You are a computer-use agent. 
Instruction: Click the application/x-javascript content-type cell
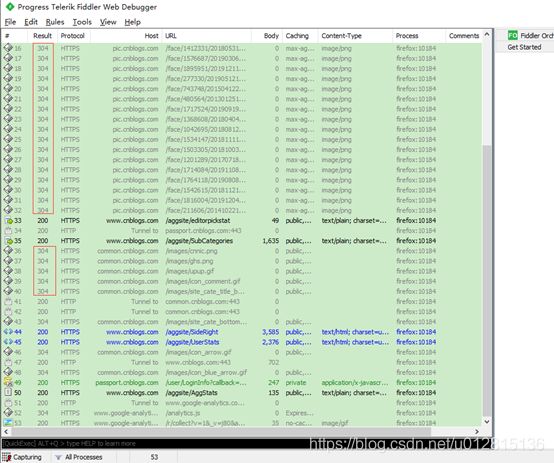(355, 382)
